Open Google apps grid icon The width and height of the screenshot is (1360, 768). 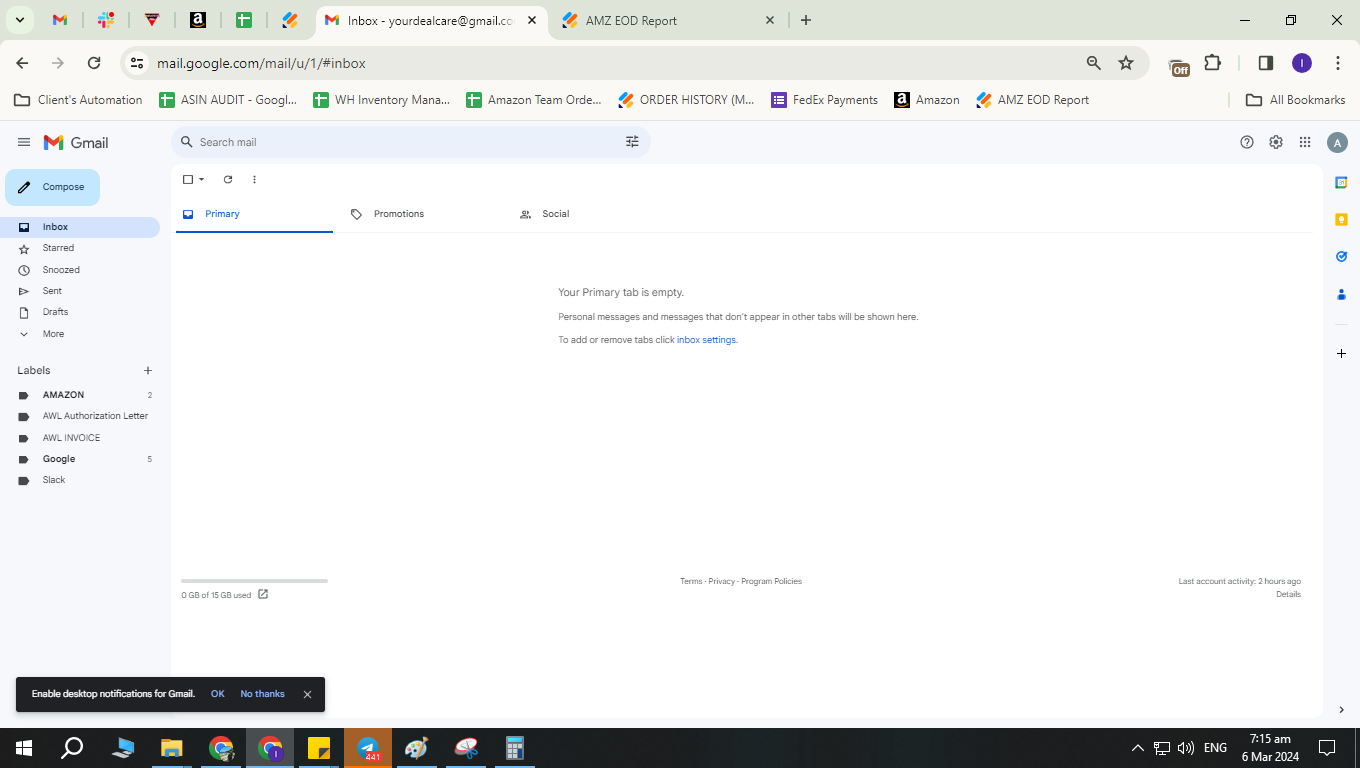click(1305, 142)
